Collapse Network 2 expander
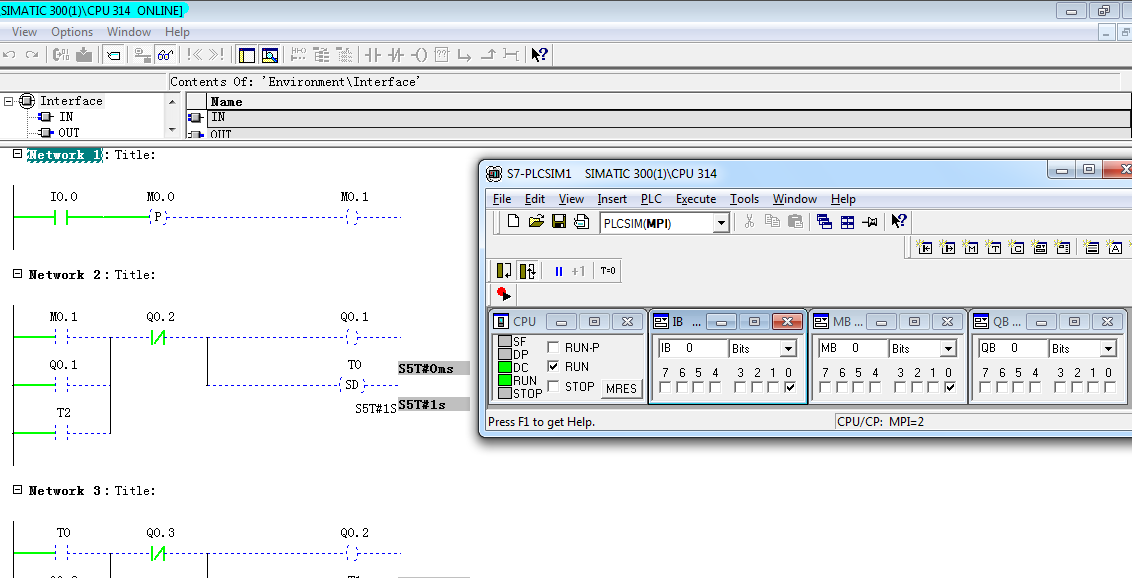Image resolution: width=1132 pixels, height=578 pixels. 18,273
